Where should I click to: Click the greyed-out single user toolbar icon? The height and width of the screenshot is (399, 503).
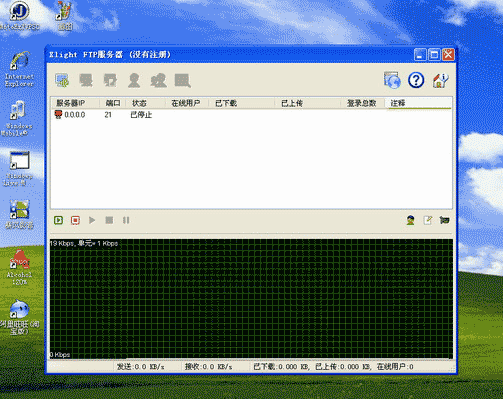pyautogui.click(x=134, y=80)
